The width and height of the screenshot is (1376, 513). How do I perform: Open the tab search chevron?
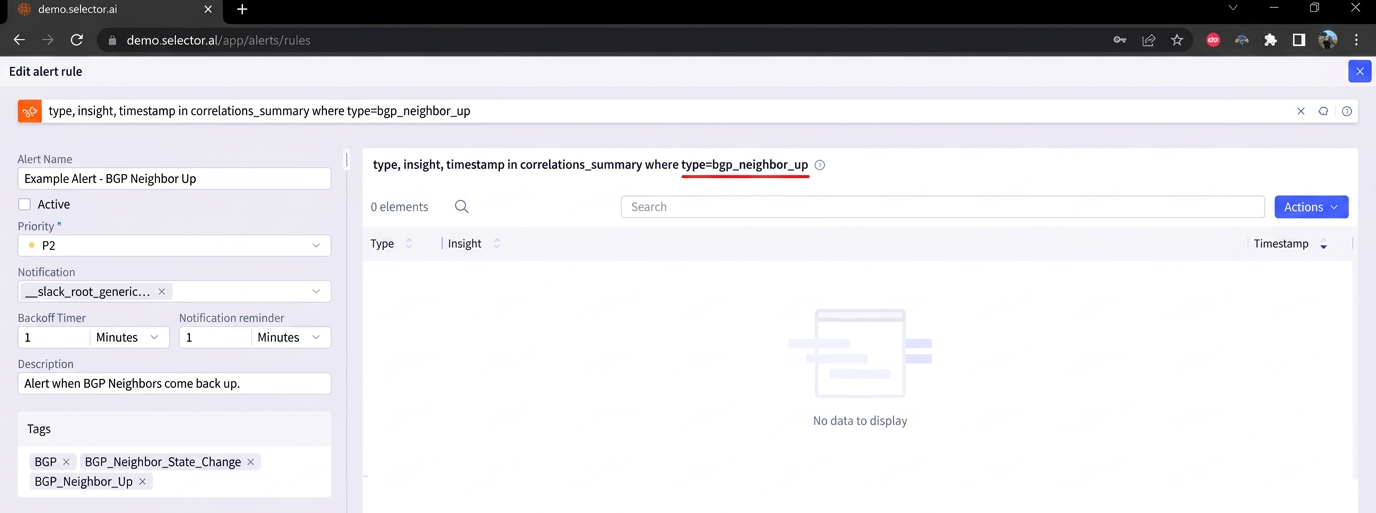1233,8
